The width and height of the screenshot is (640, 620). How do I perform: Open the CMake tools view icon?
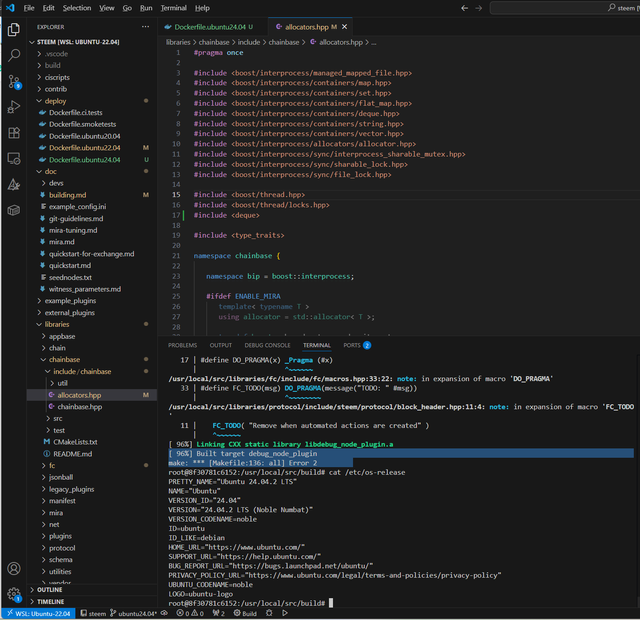pyautogui.click(x=13, y=184)
